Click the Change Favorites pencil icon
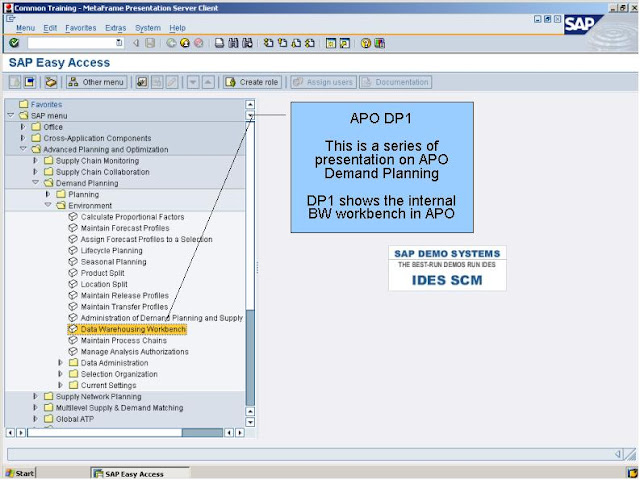 point(172,82)
